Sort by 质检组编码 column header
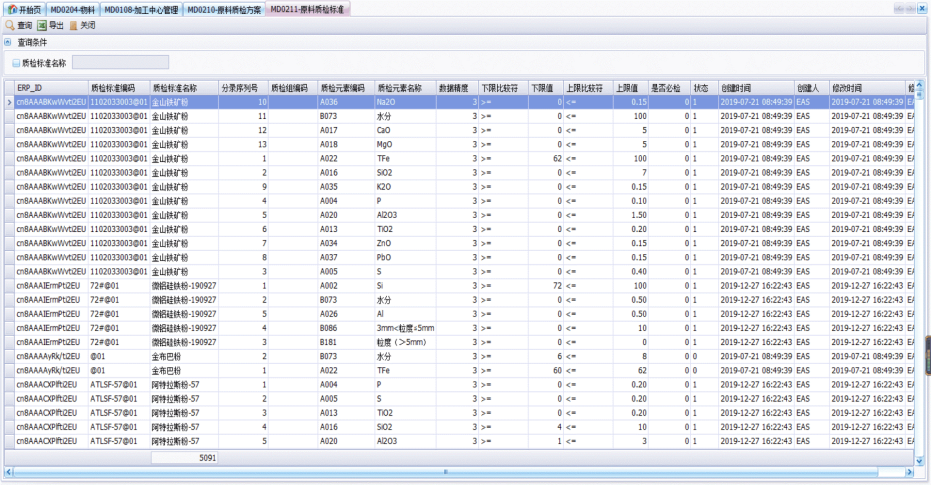Viewport: 931px width, 485px height. [x=293, y=88]
